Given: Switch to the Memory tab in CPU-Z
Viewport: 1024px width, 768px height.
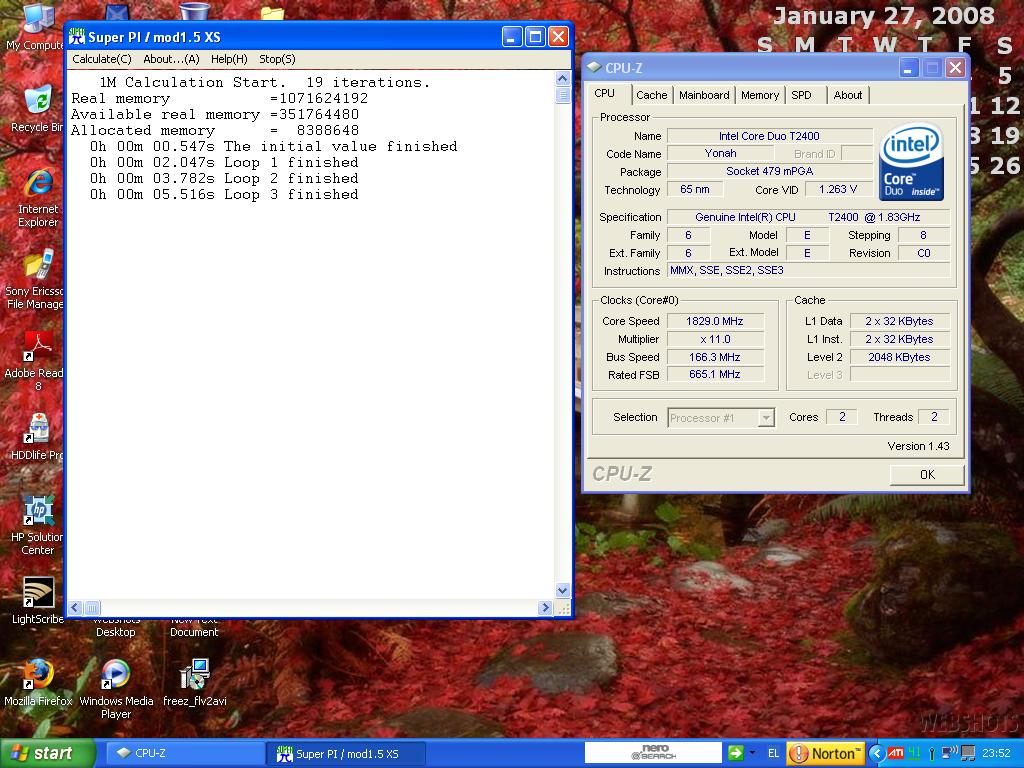Looking at the screenshot, I should (760, 95).
